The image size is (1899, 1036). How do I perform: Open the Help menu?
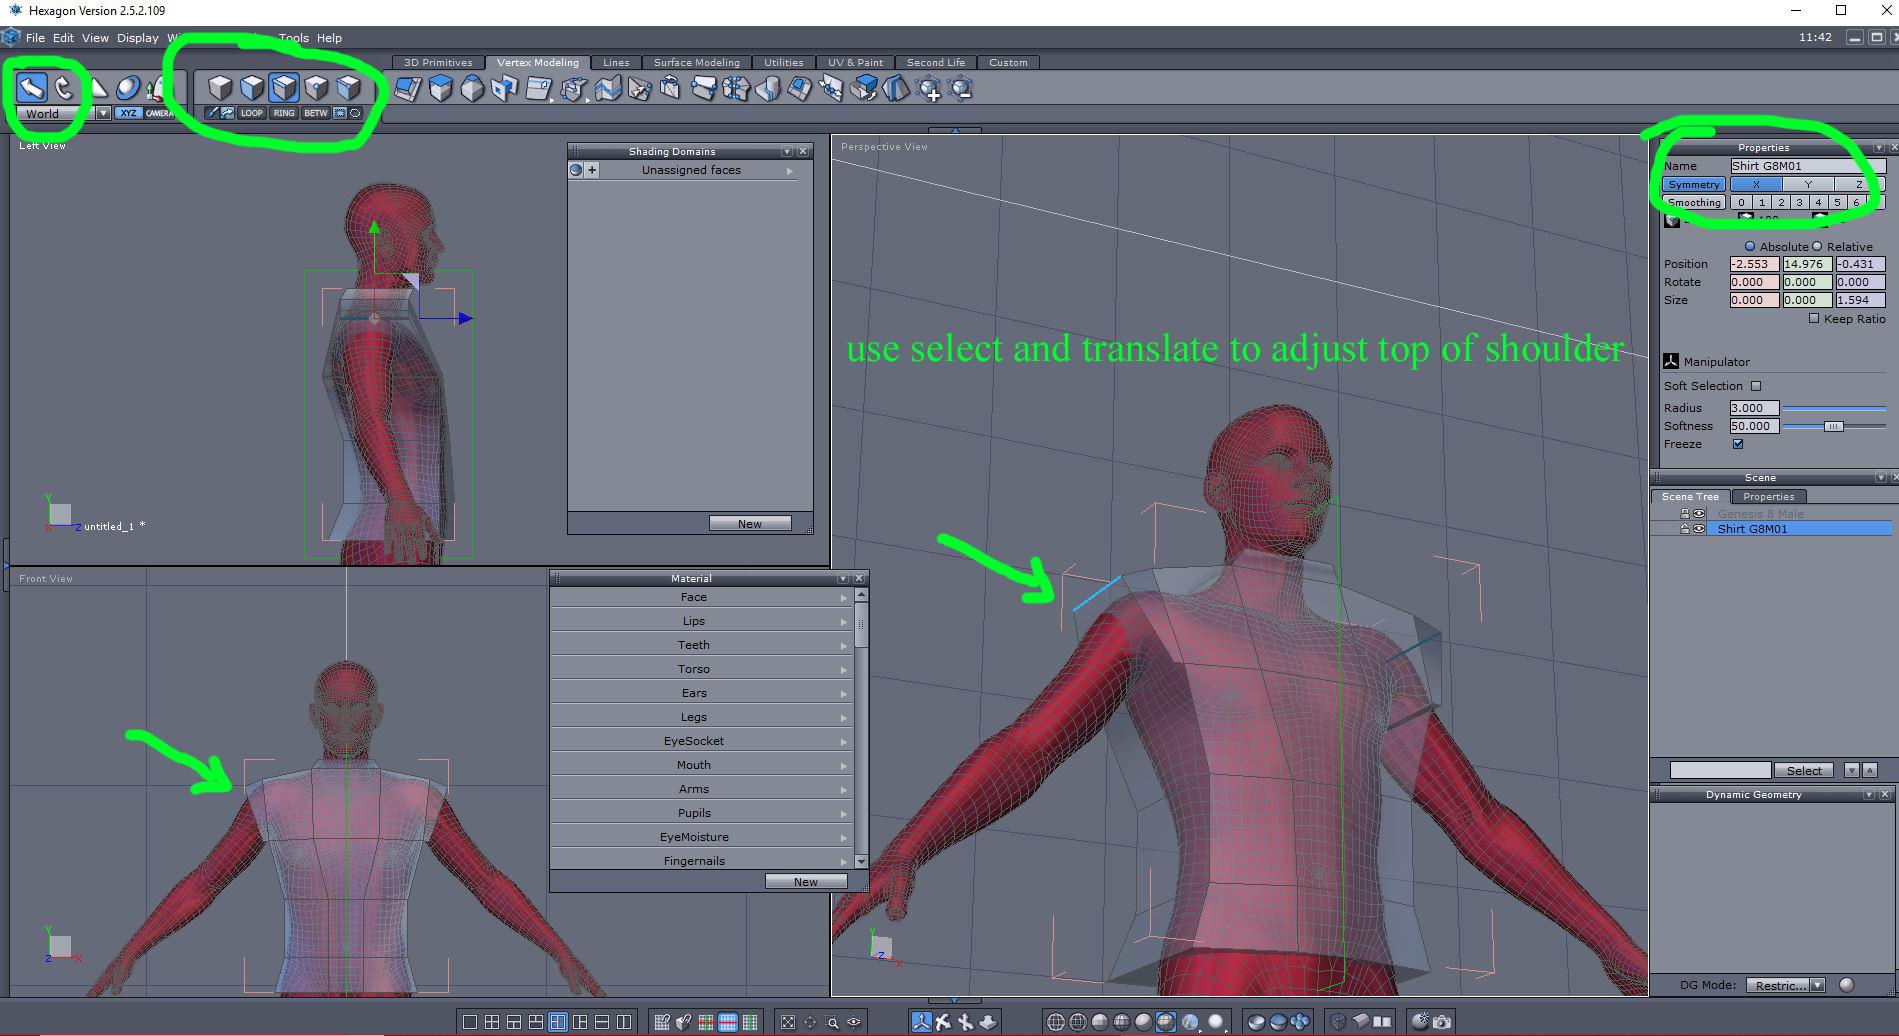[x=329, y=38]
